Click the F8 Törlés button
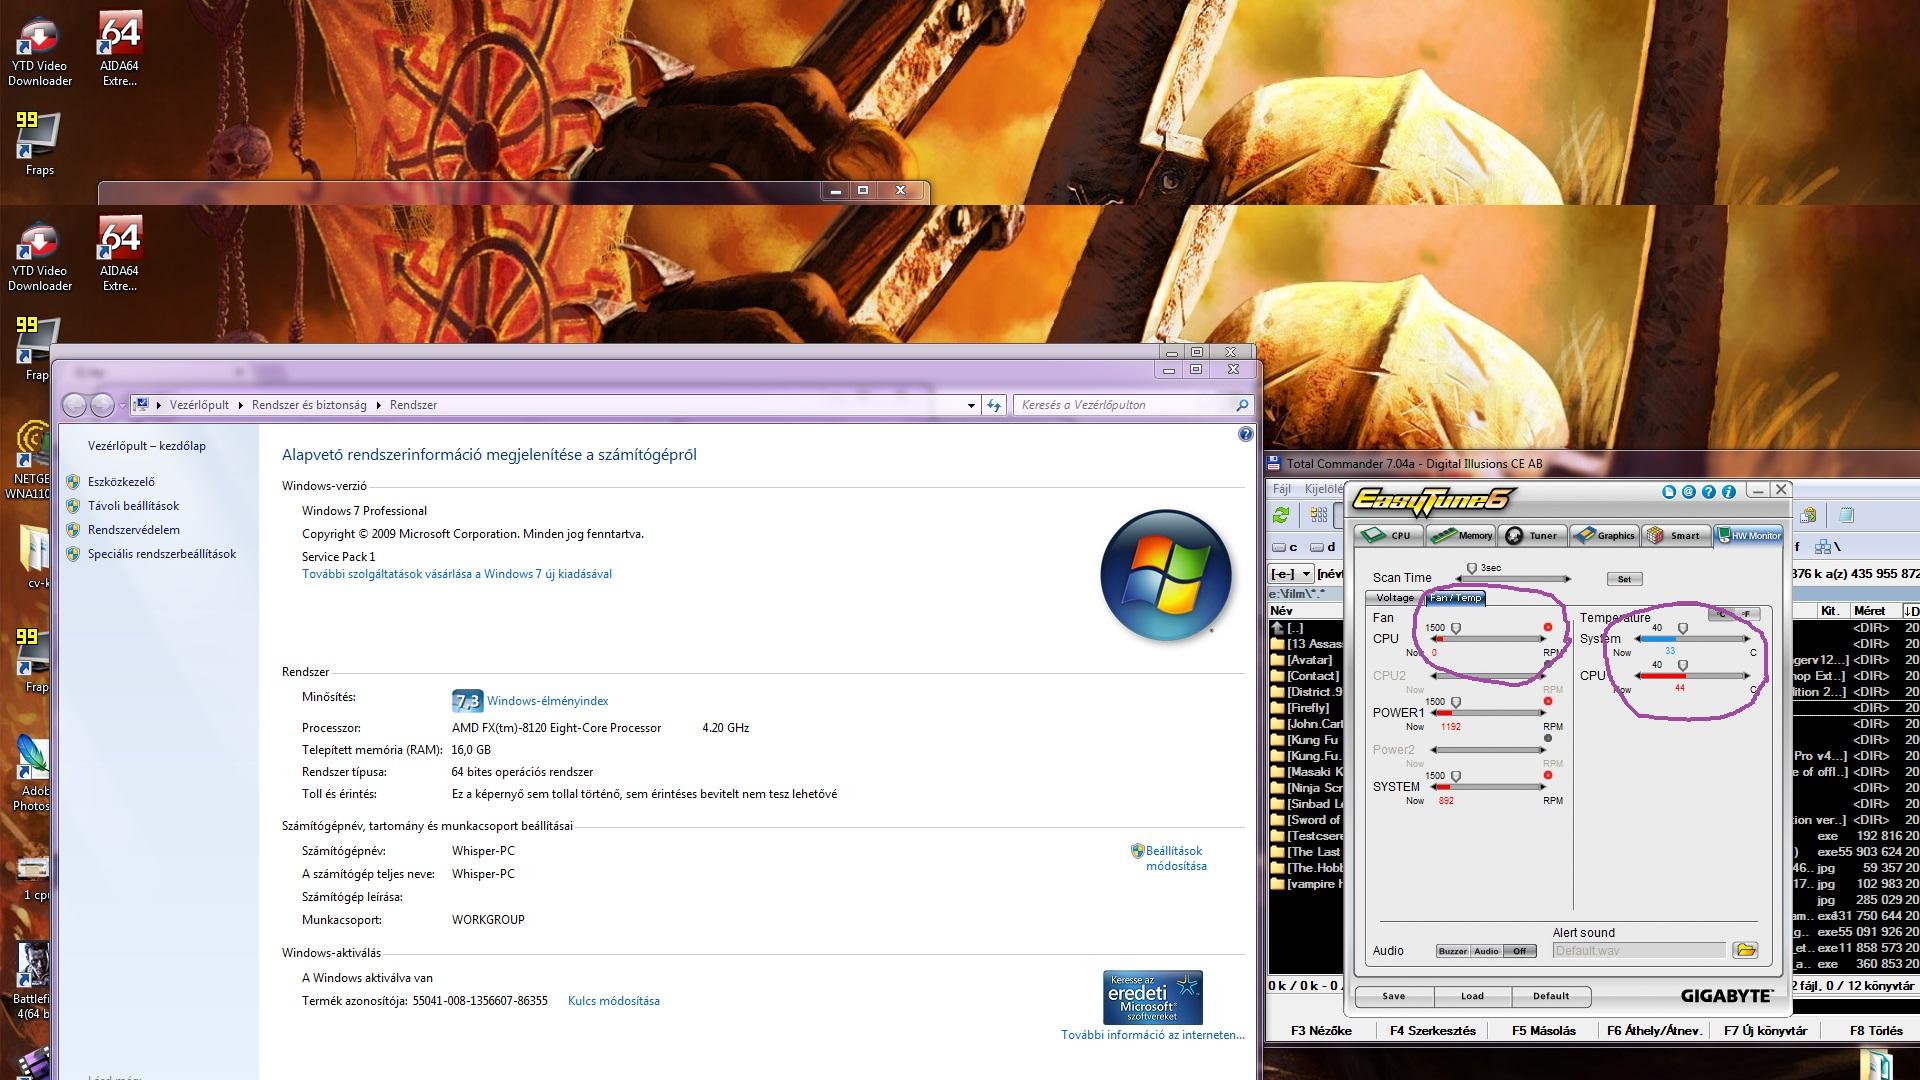The height and width of the screenshot is (1080, 1920). [1876, 1031]
